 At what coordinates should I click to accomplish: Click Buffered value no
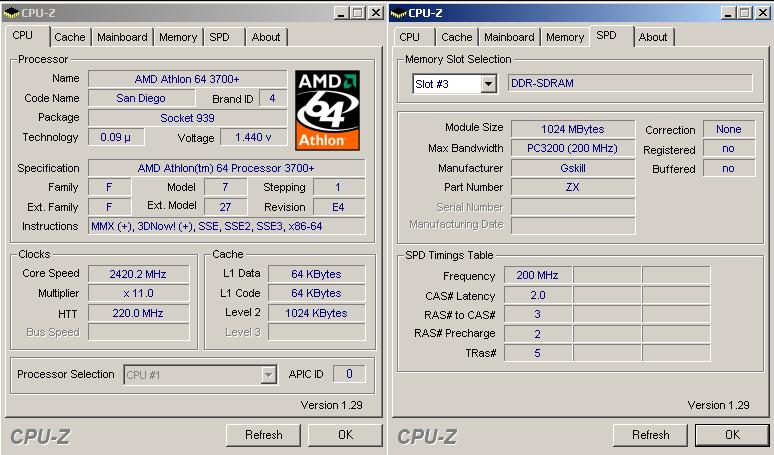coord(729,168)
